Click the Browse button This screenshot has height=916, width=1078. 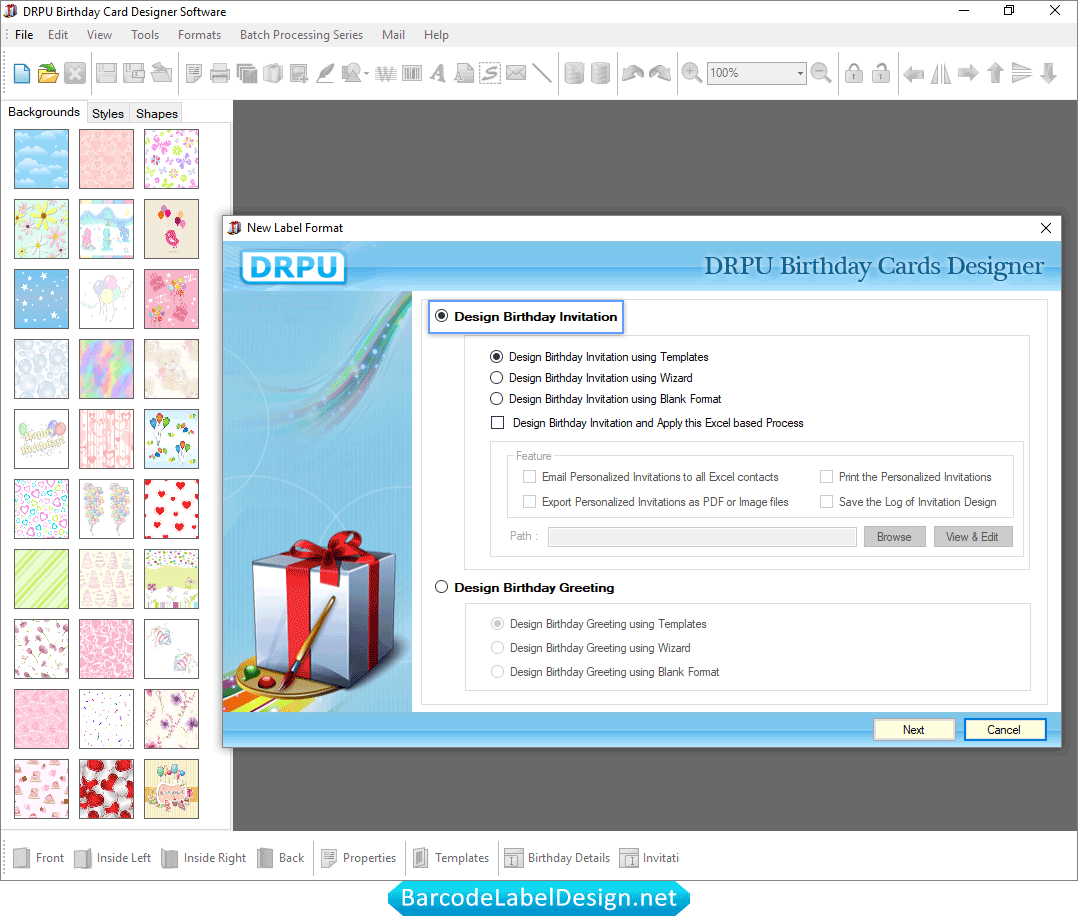[894, 537]
